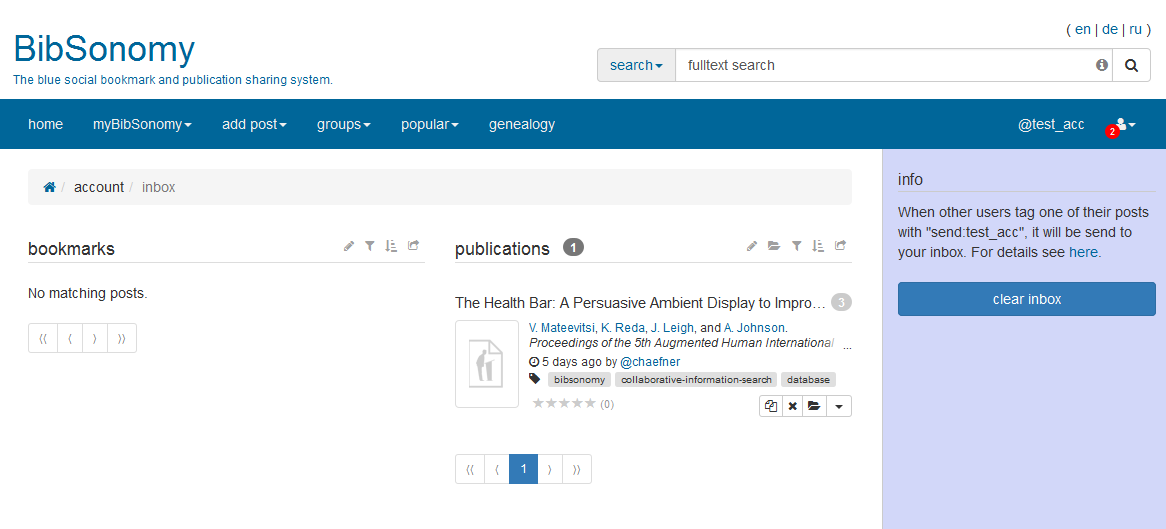The height and width of the screenshot is (529, 1166).
Task: Open user @chaefner link
Action: tap(650, 362)
